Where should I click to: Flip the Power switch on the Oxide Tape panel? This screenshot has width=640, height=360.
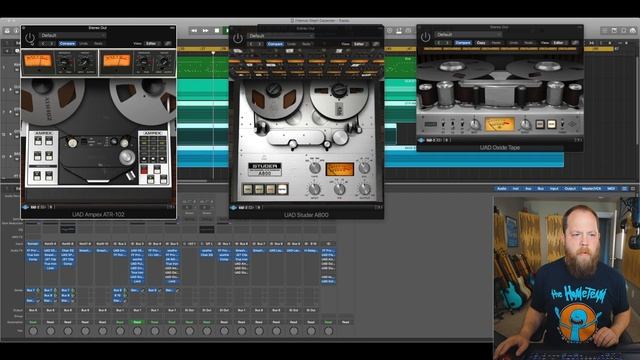point(562,124)
